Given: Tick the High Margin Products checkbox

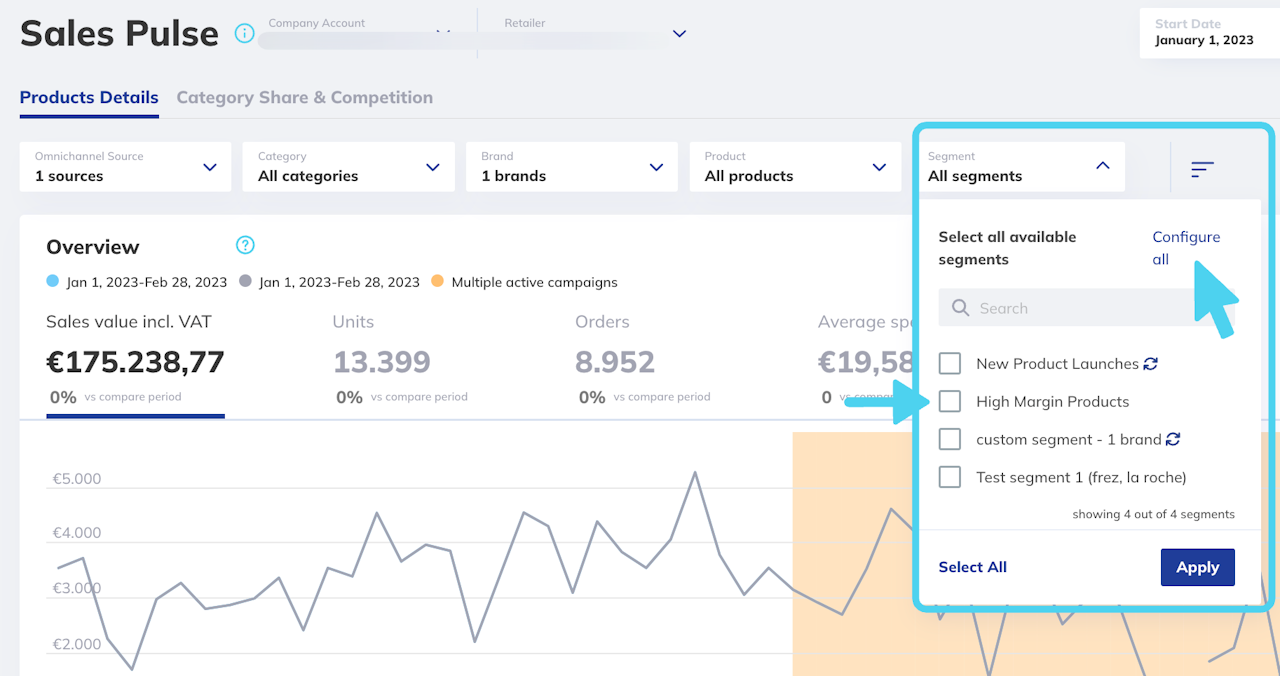Looking at the screenshot, I should pyautogui.click(x=950, y=402).
